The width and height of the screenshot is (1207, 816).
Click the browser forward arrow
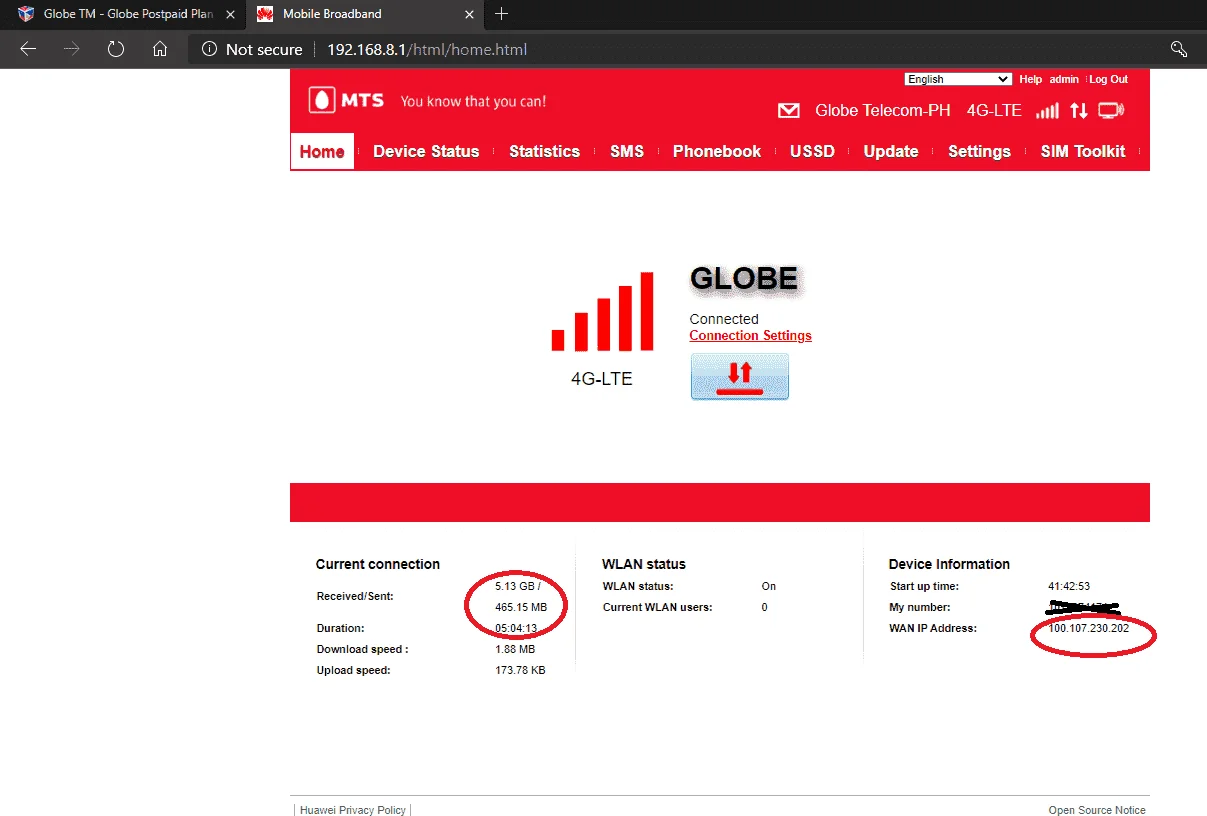(x=71, y=49)
